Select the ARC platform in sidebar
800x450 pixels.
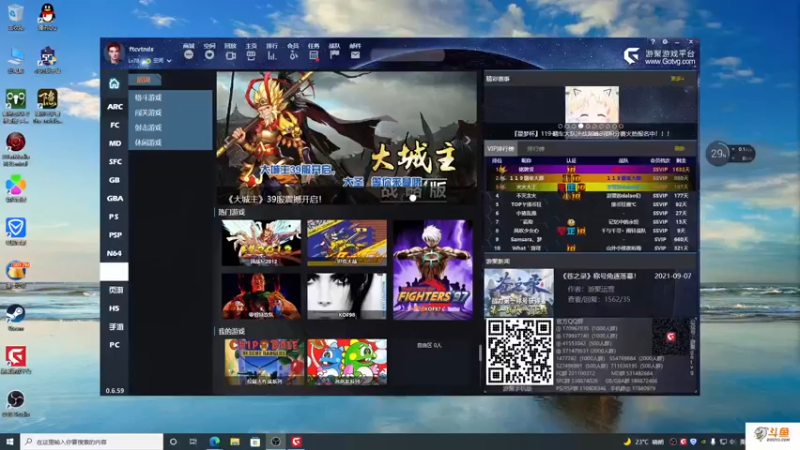114,107
